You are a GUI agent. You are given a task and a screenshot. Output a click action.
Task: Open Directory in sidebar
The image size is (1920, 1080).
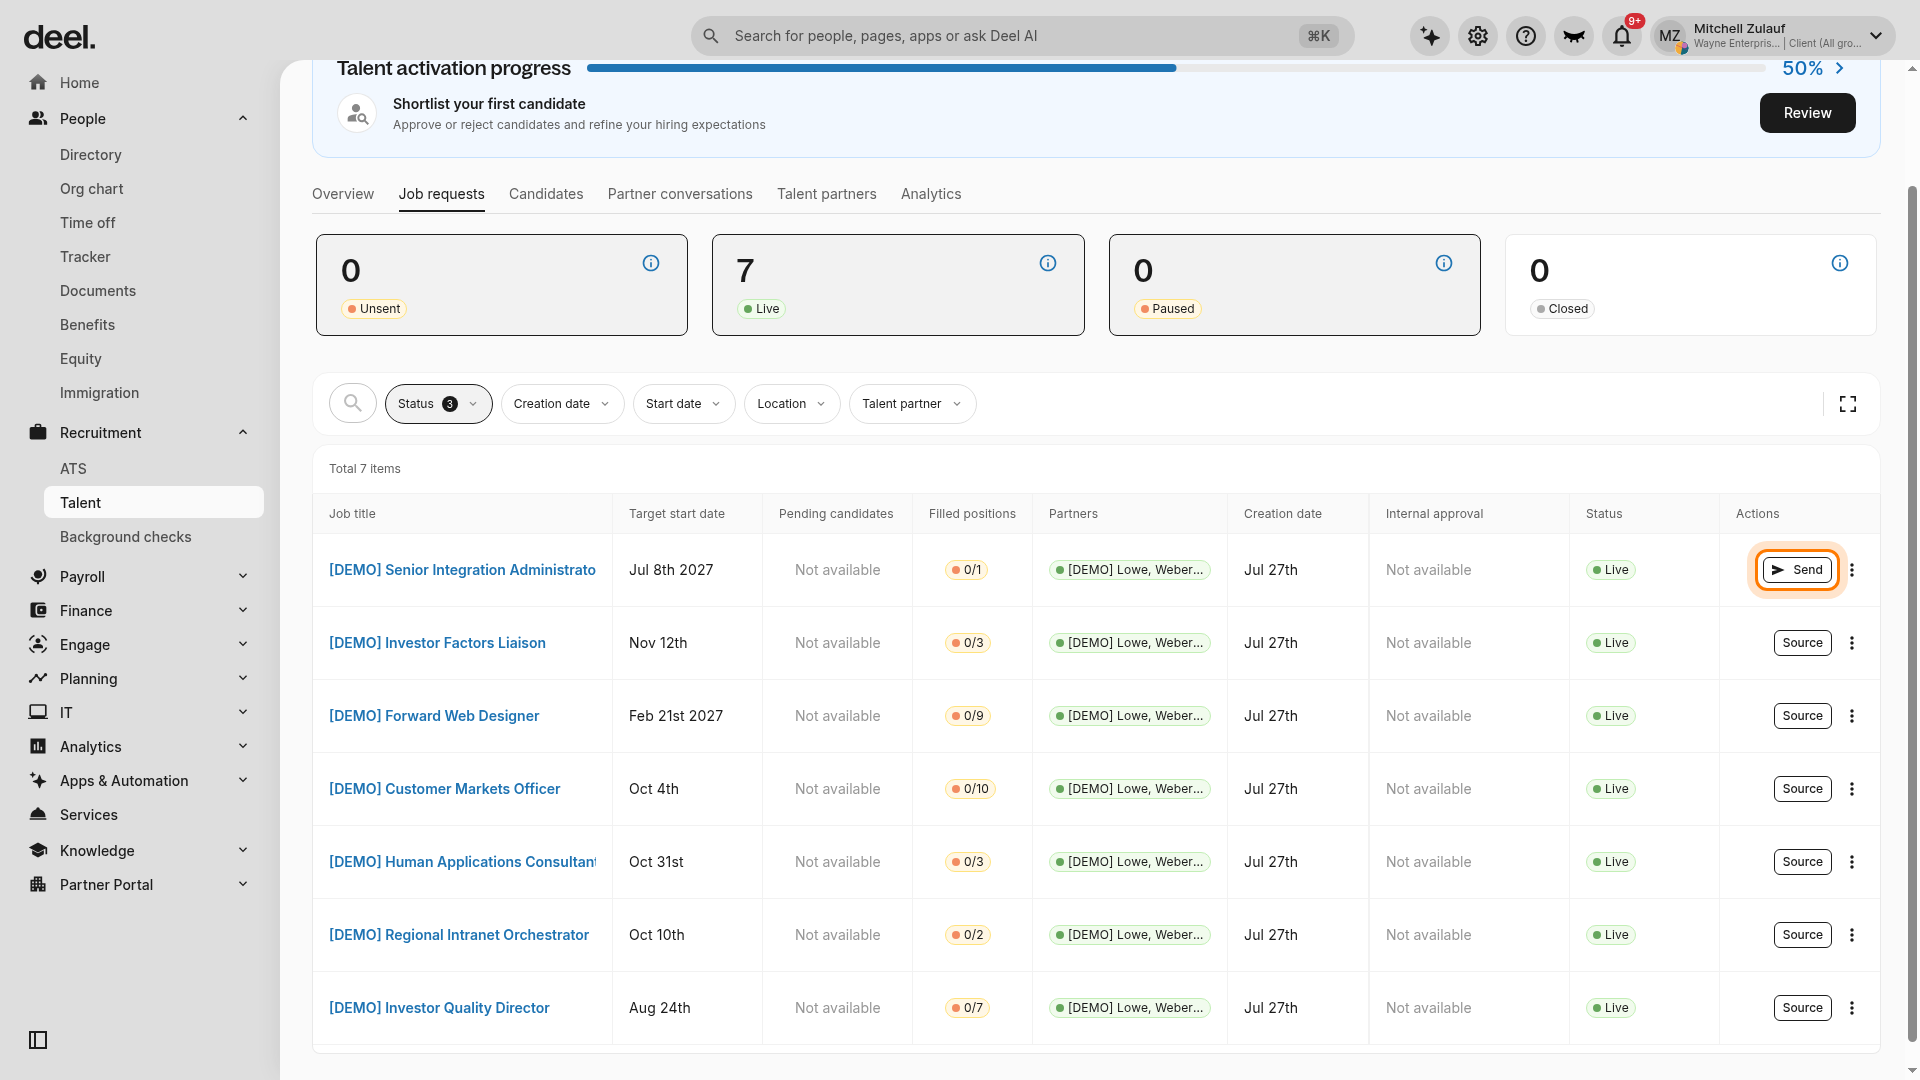(154, 155)
